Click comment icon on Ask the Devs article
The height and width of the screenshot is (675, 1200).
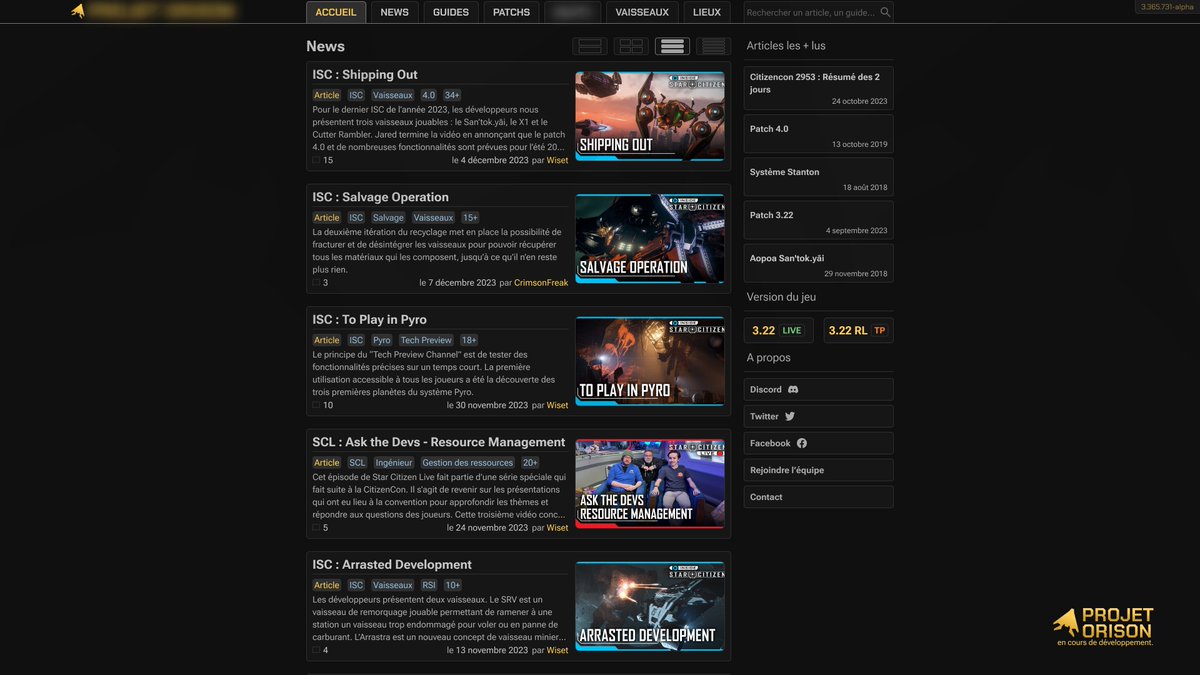(317, 528)
